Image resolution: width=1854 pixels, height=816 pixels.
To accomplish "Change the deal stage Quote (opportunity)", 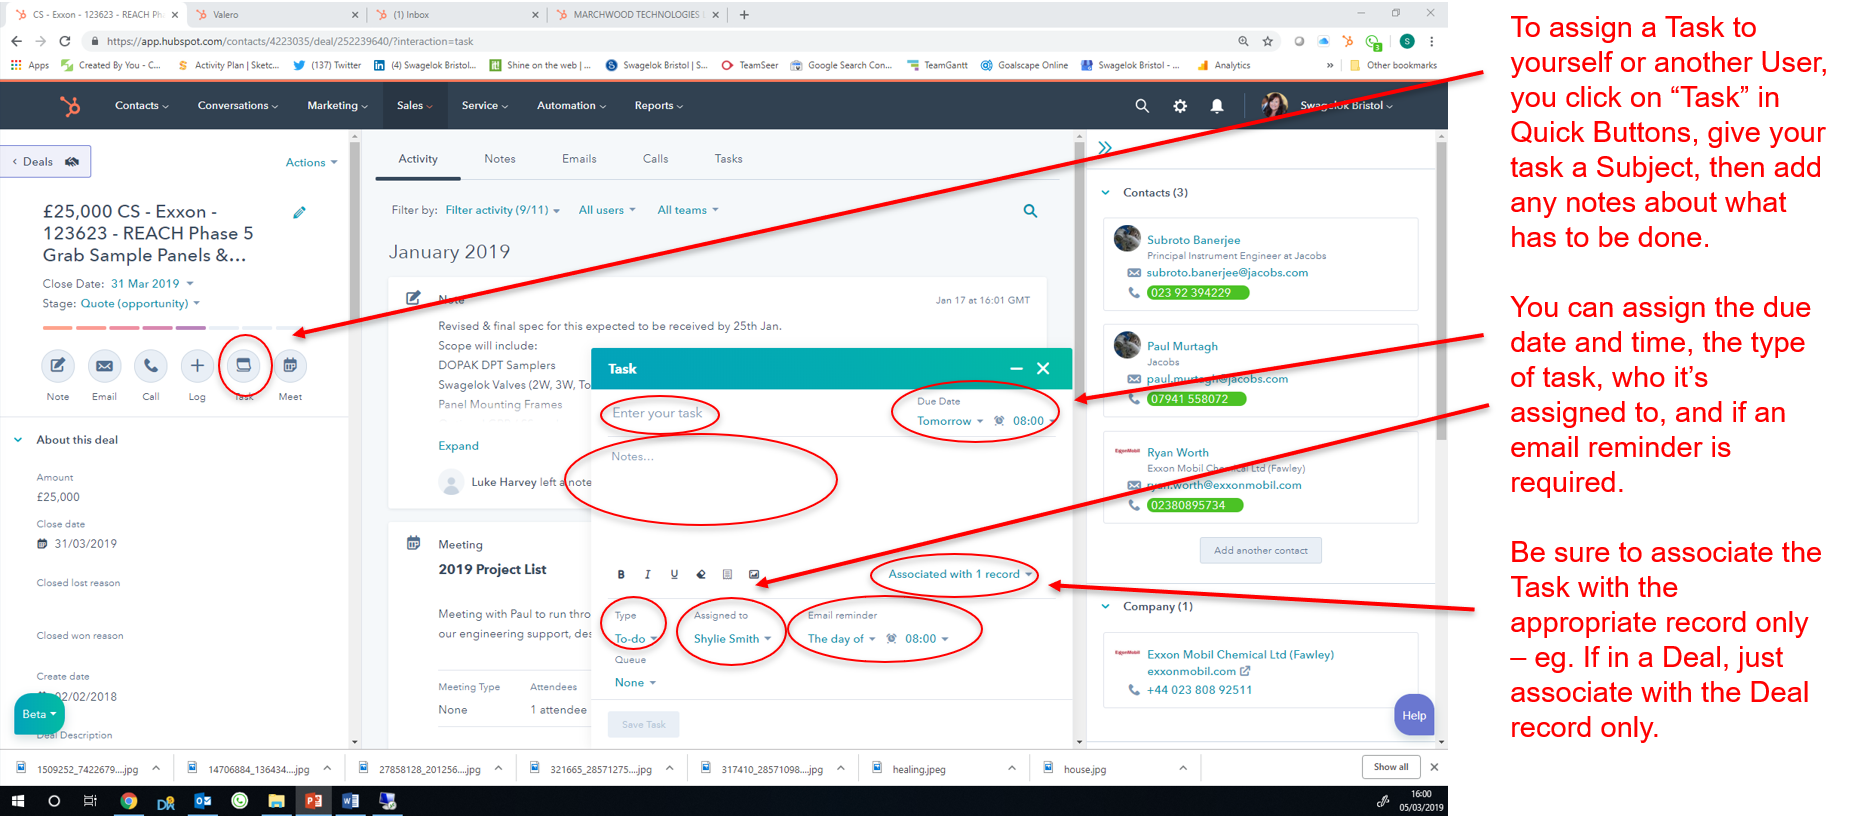I will tap(140, 304).
